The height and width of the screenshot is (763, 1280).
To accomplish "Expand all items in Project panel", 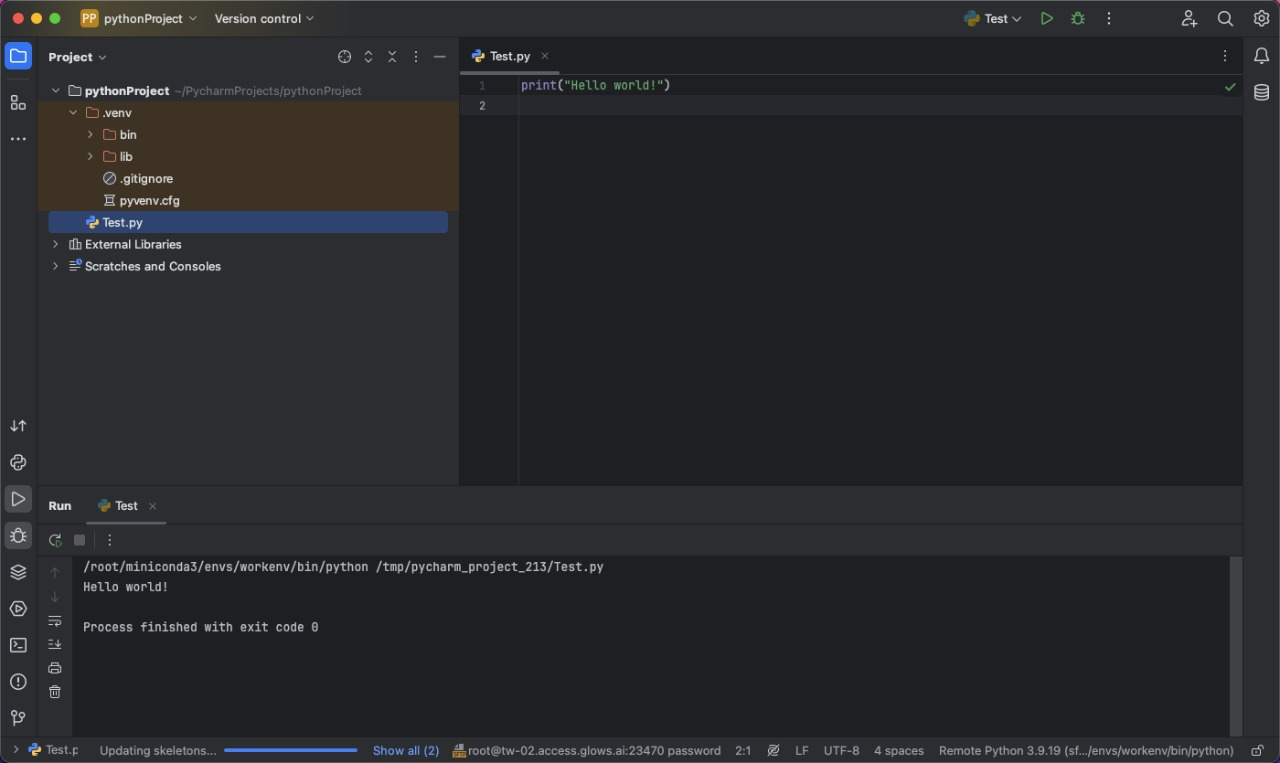I will click(368, 57).
